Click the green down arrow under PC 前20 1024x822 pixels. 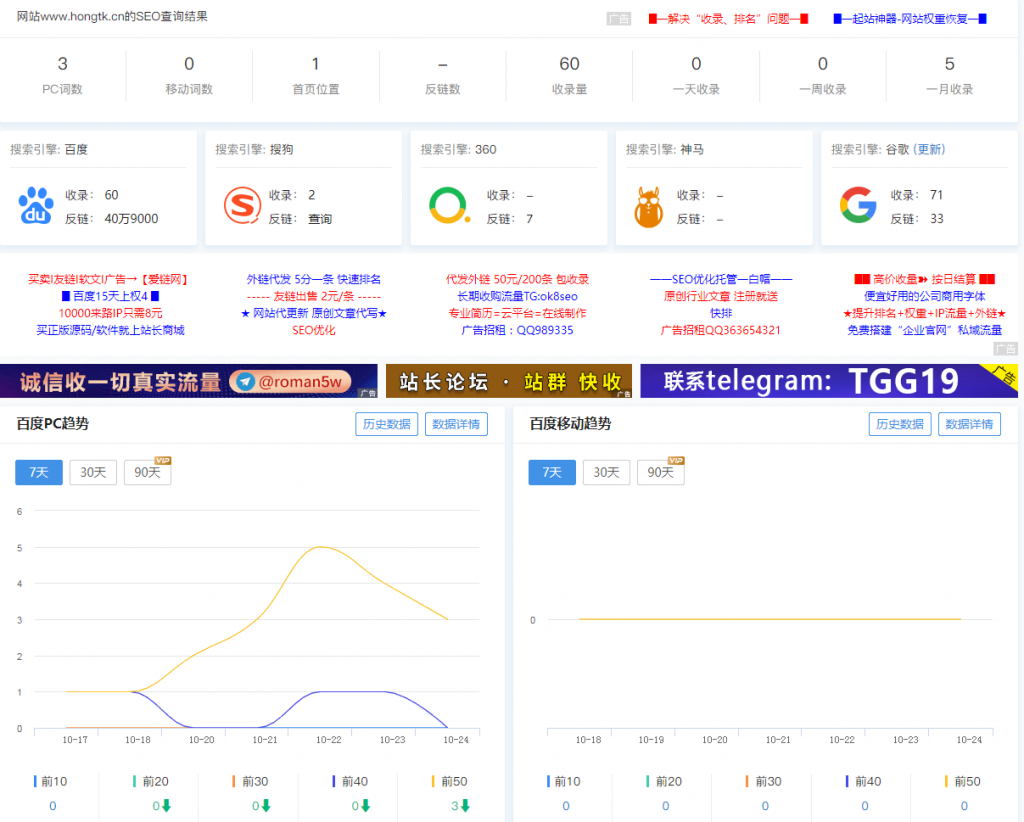(x=167, y=806)
